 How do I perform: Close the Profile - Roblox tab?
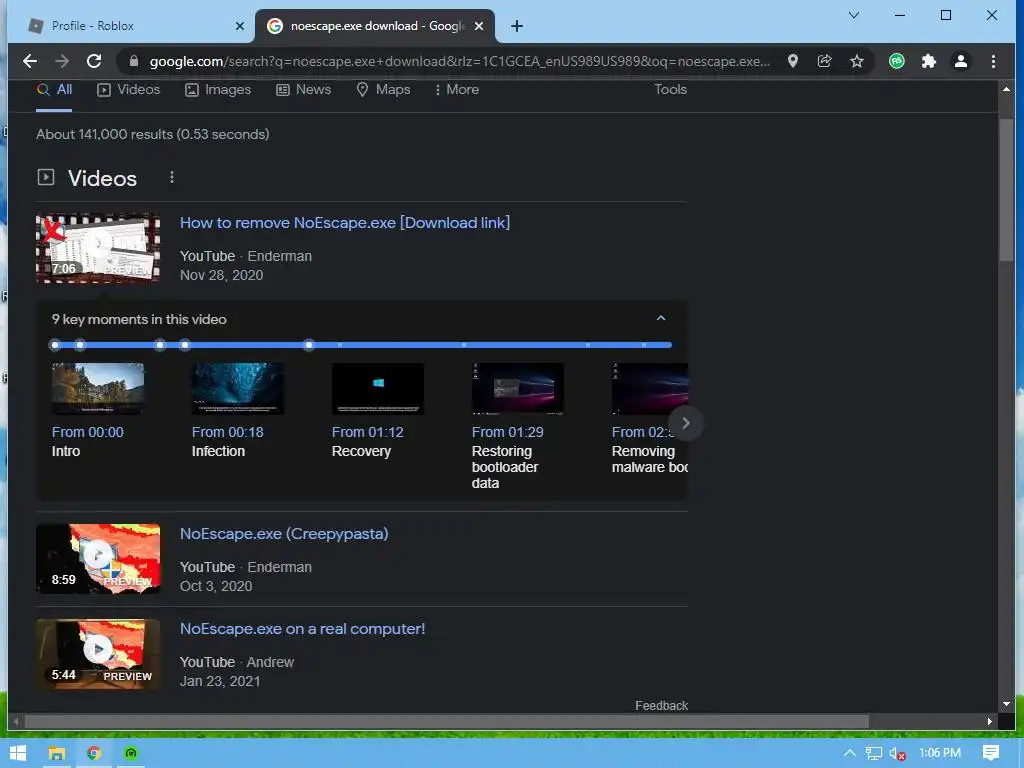click(240, 26)
